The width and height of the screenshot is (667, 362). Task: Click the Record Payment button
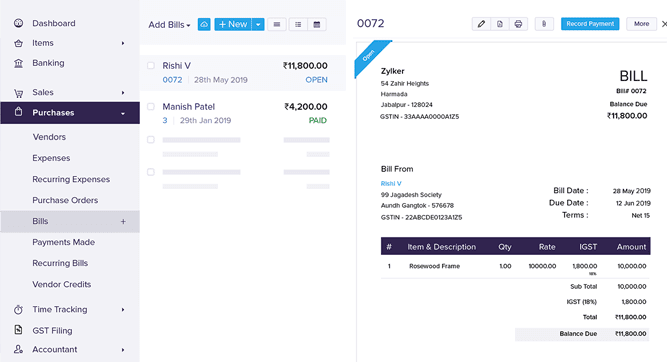coord(590,24)
